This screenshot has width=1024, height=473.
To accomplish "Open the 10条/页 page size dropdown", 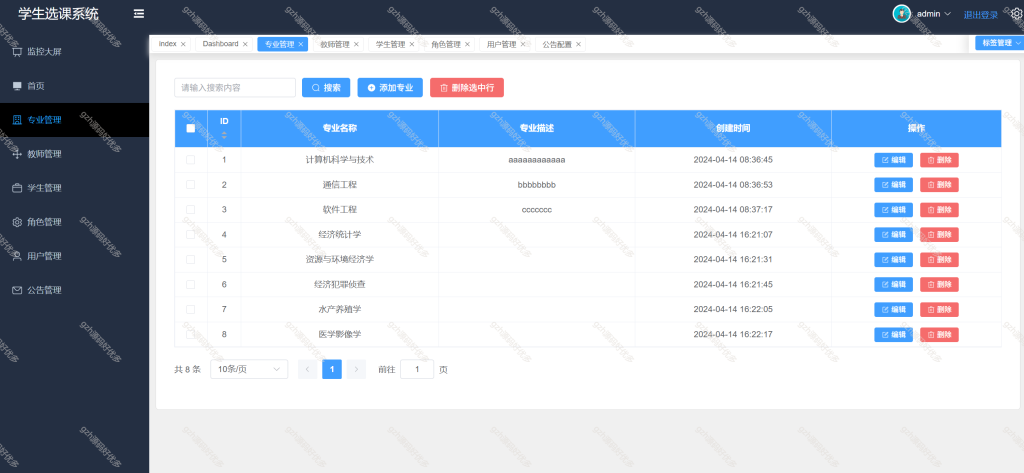I will 249,369.
